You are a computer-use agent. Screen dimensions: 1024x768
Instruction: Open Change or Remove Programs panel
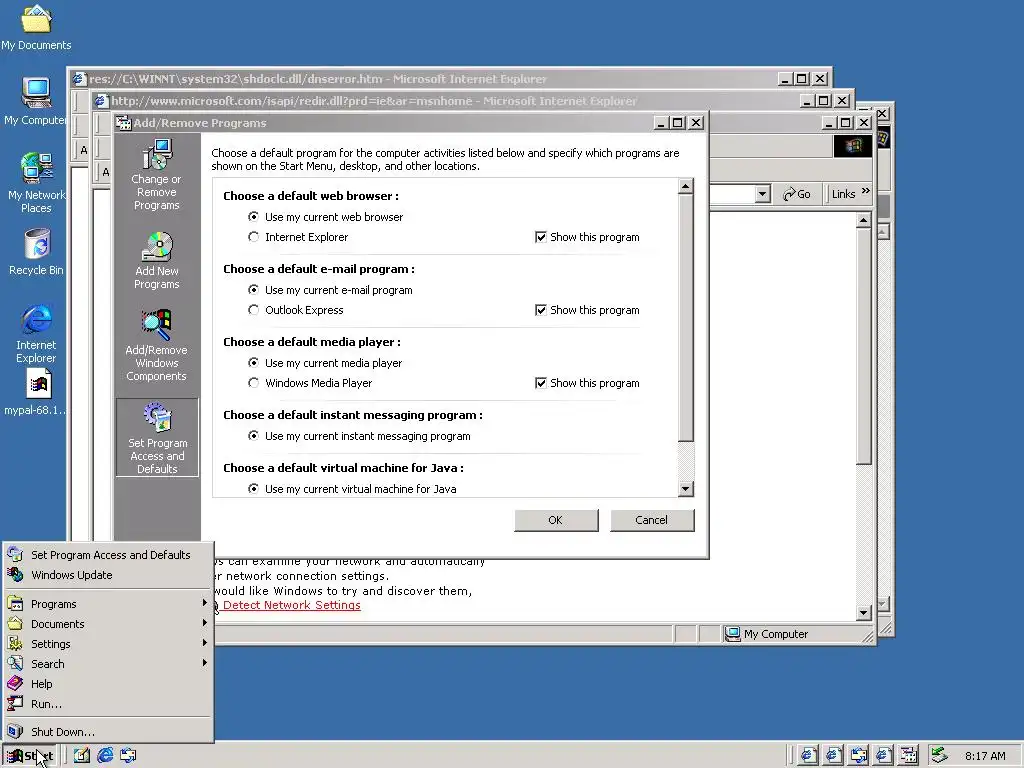click(x=157, y=174)
